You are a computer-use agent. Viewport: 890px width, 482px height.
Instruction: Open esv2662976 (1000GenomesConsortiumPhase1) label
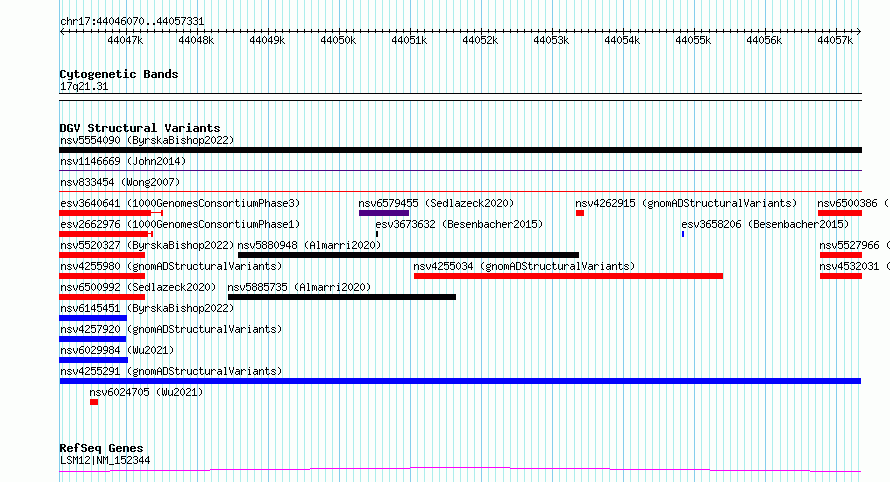[x=180, y=224]
